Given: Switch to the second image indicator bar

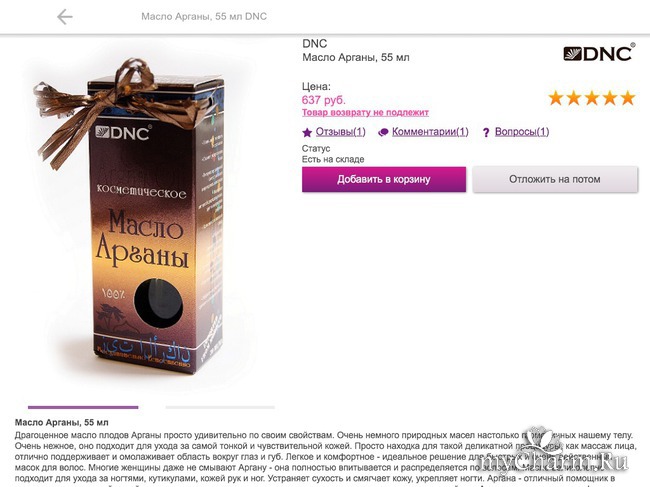Looking at the screenshot, I should [220, 407].
